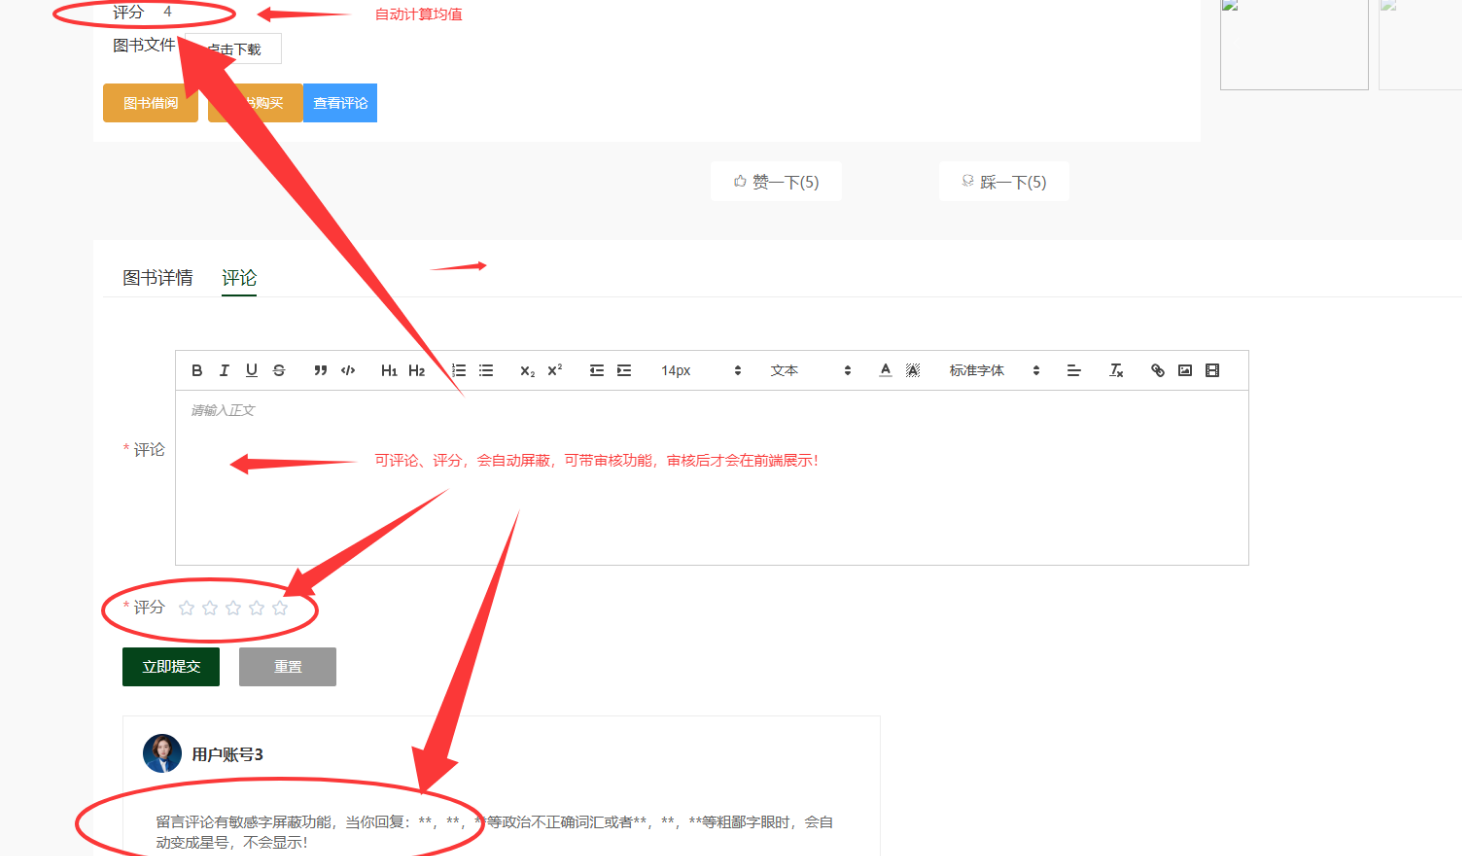Viewport: 1462px width, 856px height.
Task: Click the 用户账号3 avatar
Action: 162,754
